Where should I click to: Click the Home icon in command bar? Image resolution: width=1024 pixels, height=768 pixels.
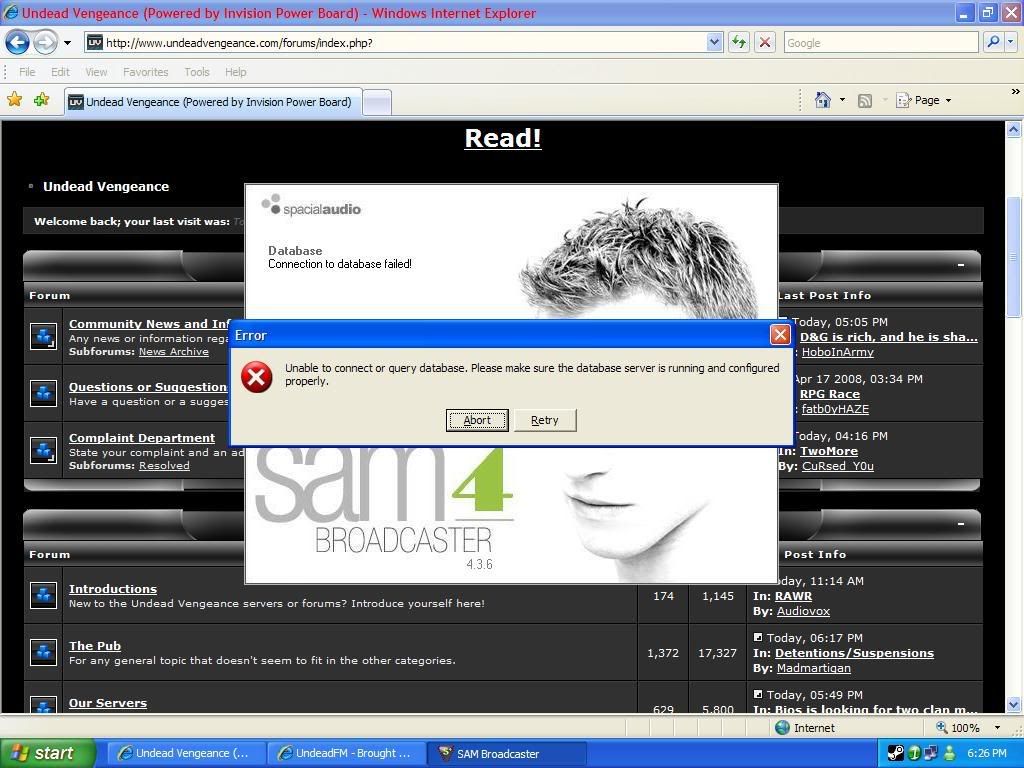[823, 100]
